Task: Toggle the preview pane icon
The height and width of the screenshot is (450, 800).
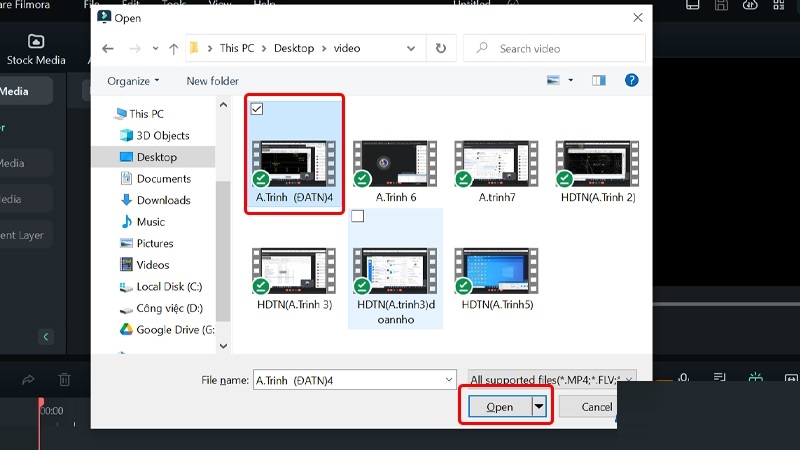Action: [x=599, y=81]
